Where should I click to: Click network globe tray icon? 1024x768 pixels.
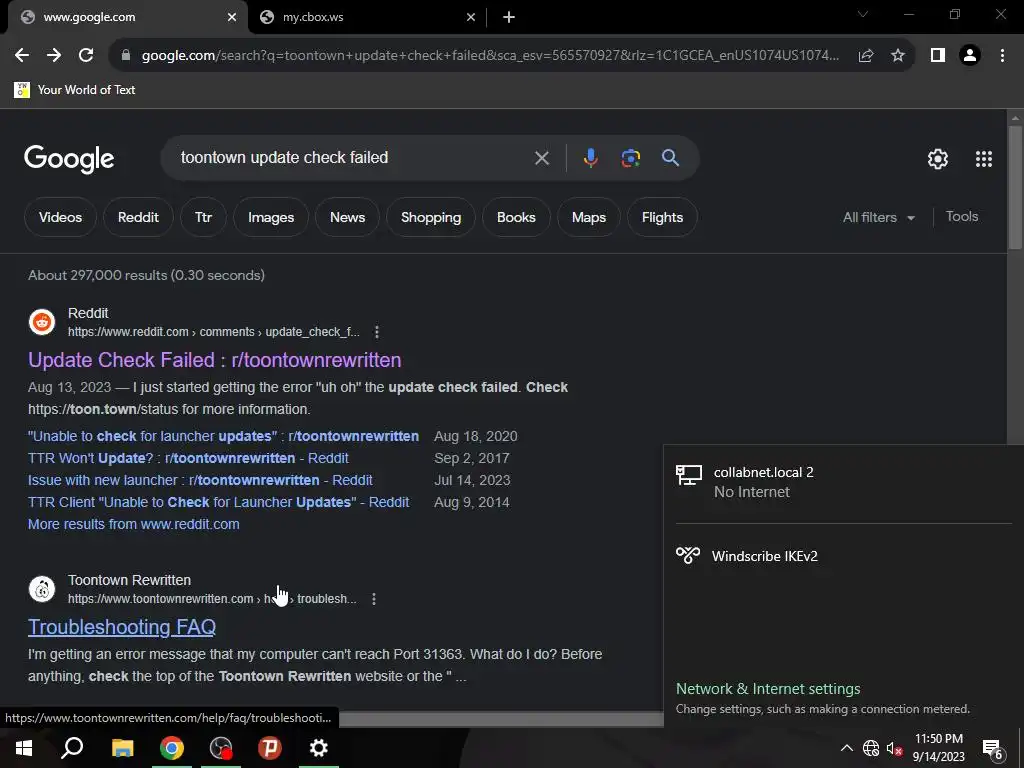(x=871, y=748)
